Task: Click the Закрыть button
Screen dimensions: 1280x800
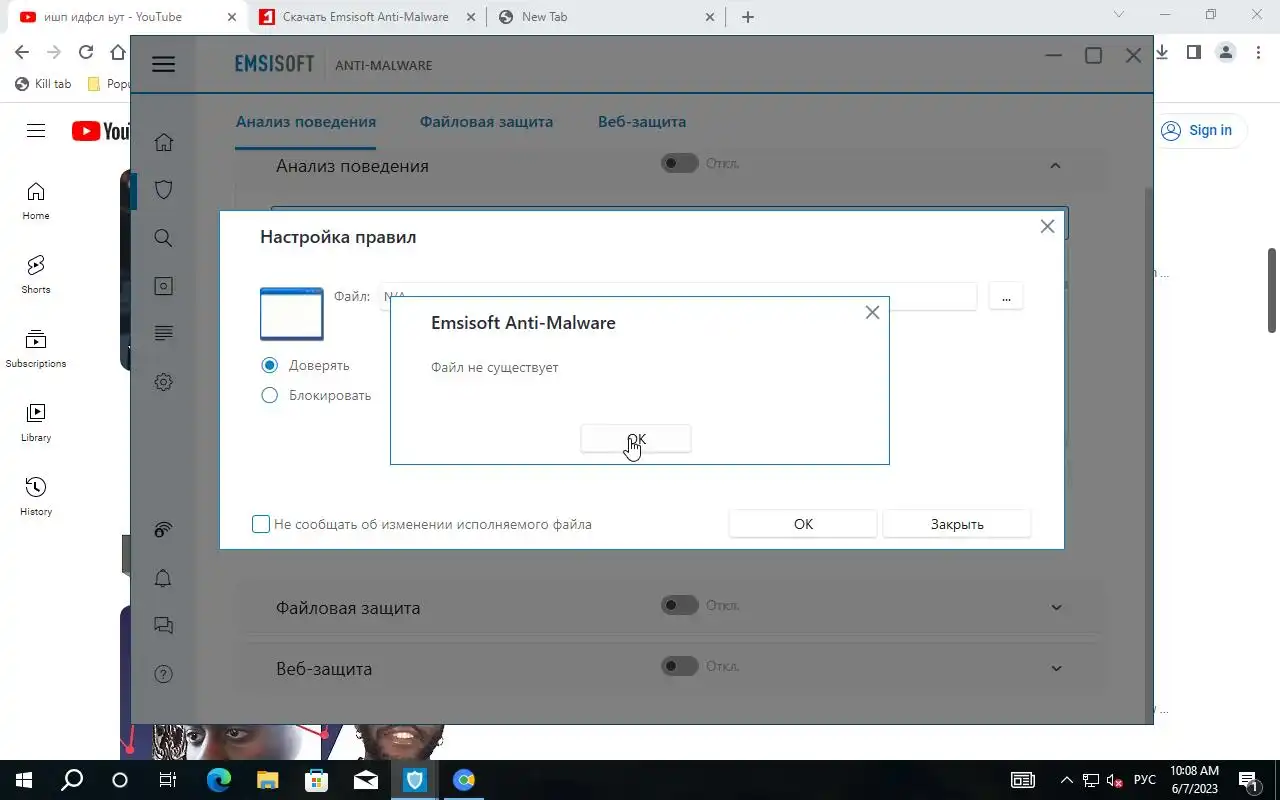Action: [957, 524]
